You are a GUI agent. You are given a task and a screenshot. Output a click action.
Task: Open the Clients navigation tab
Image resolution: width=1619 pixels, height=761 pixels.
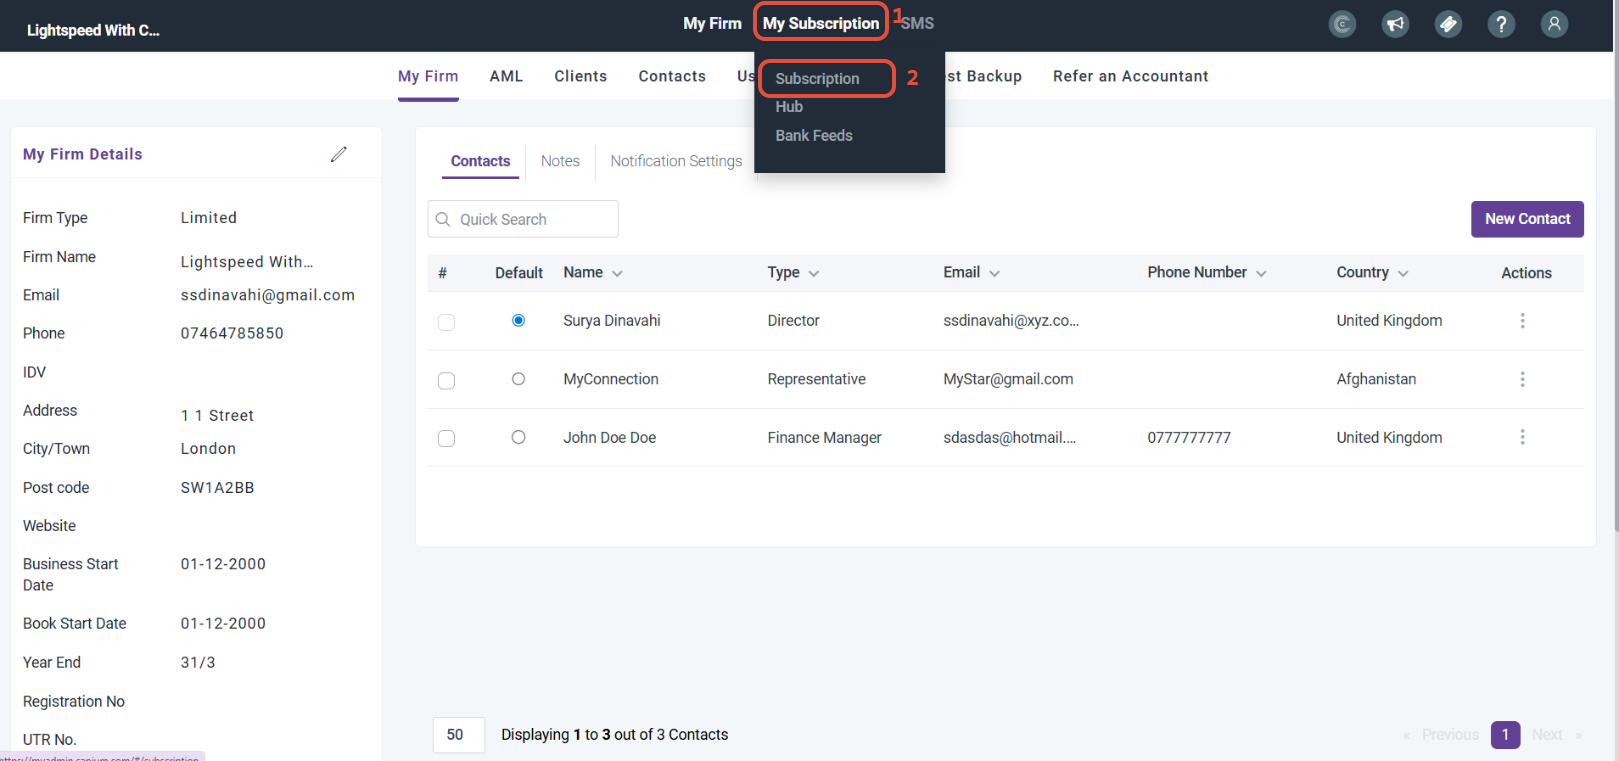coord(581,76)
